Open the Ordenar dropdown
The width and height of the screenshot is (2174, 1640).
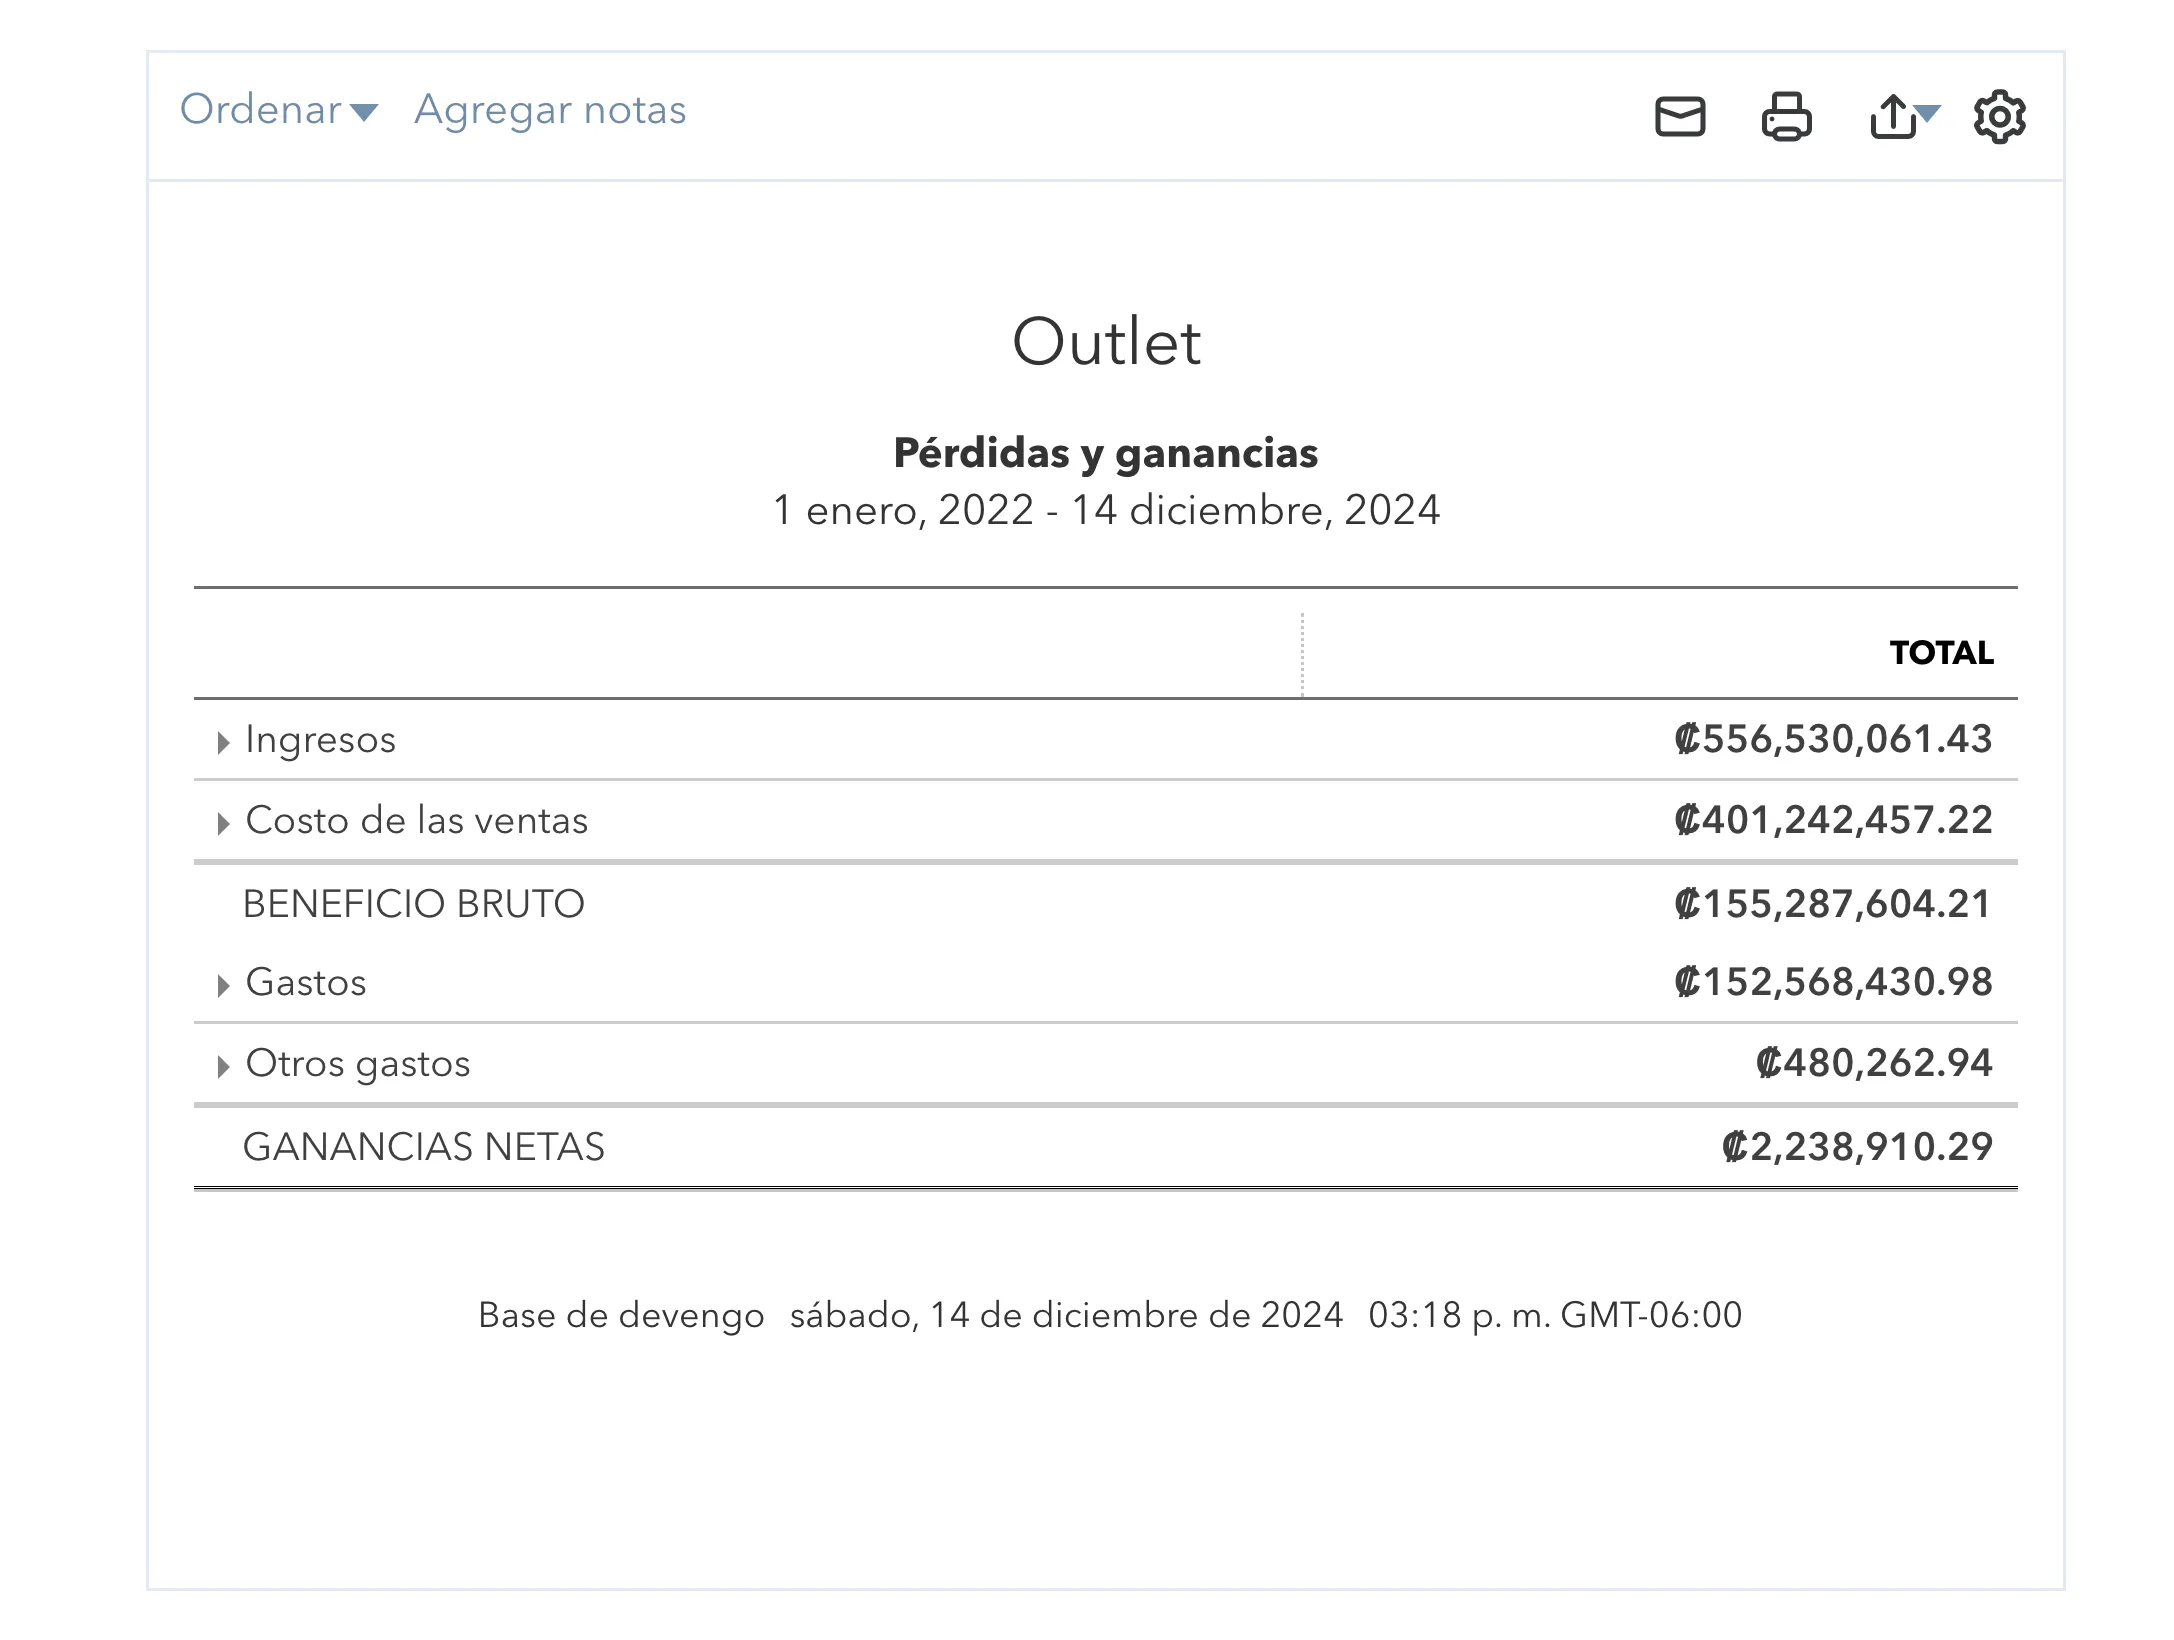278,110
